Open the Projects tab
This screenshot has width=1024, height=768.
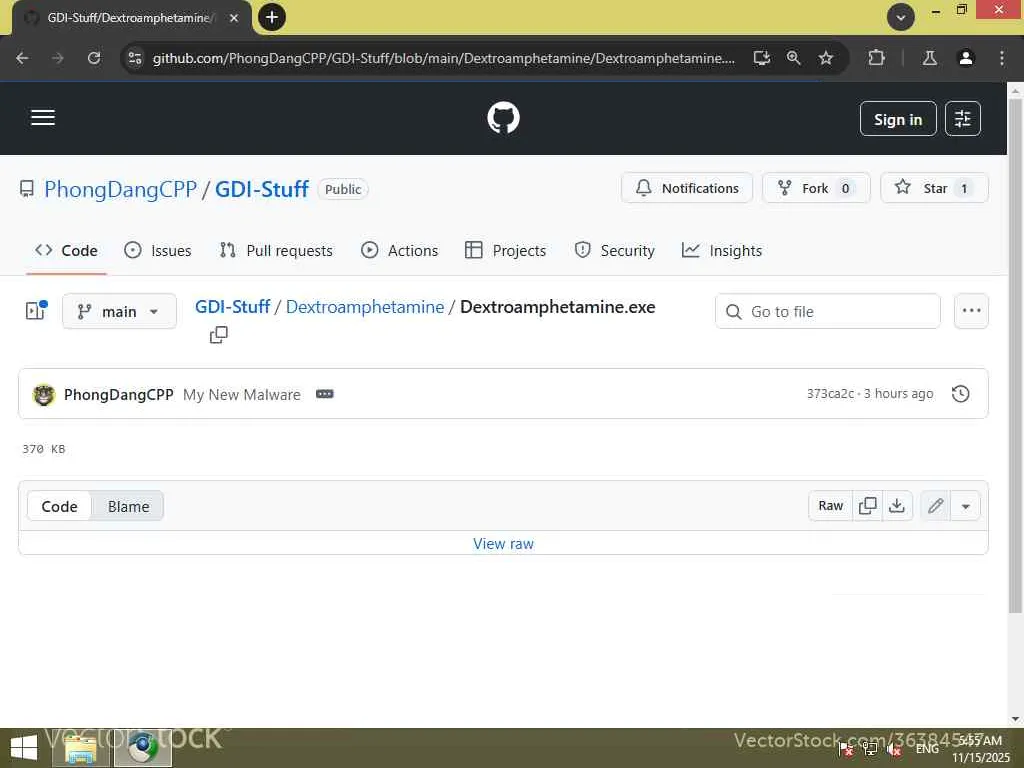tap(505, 251)
